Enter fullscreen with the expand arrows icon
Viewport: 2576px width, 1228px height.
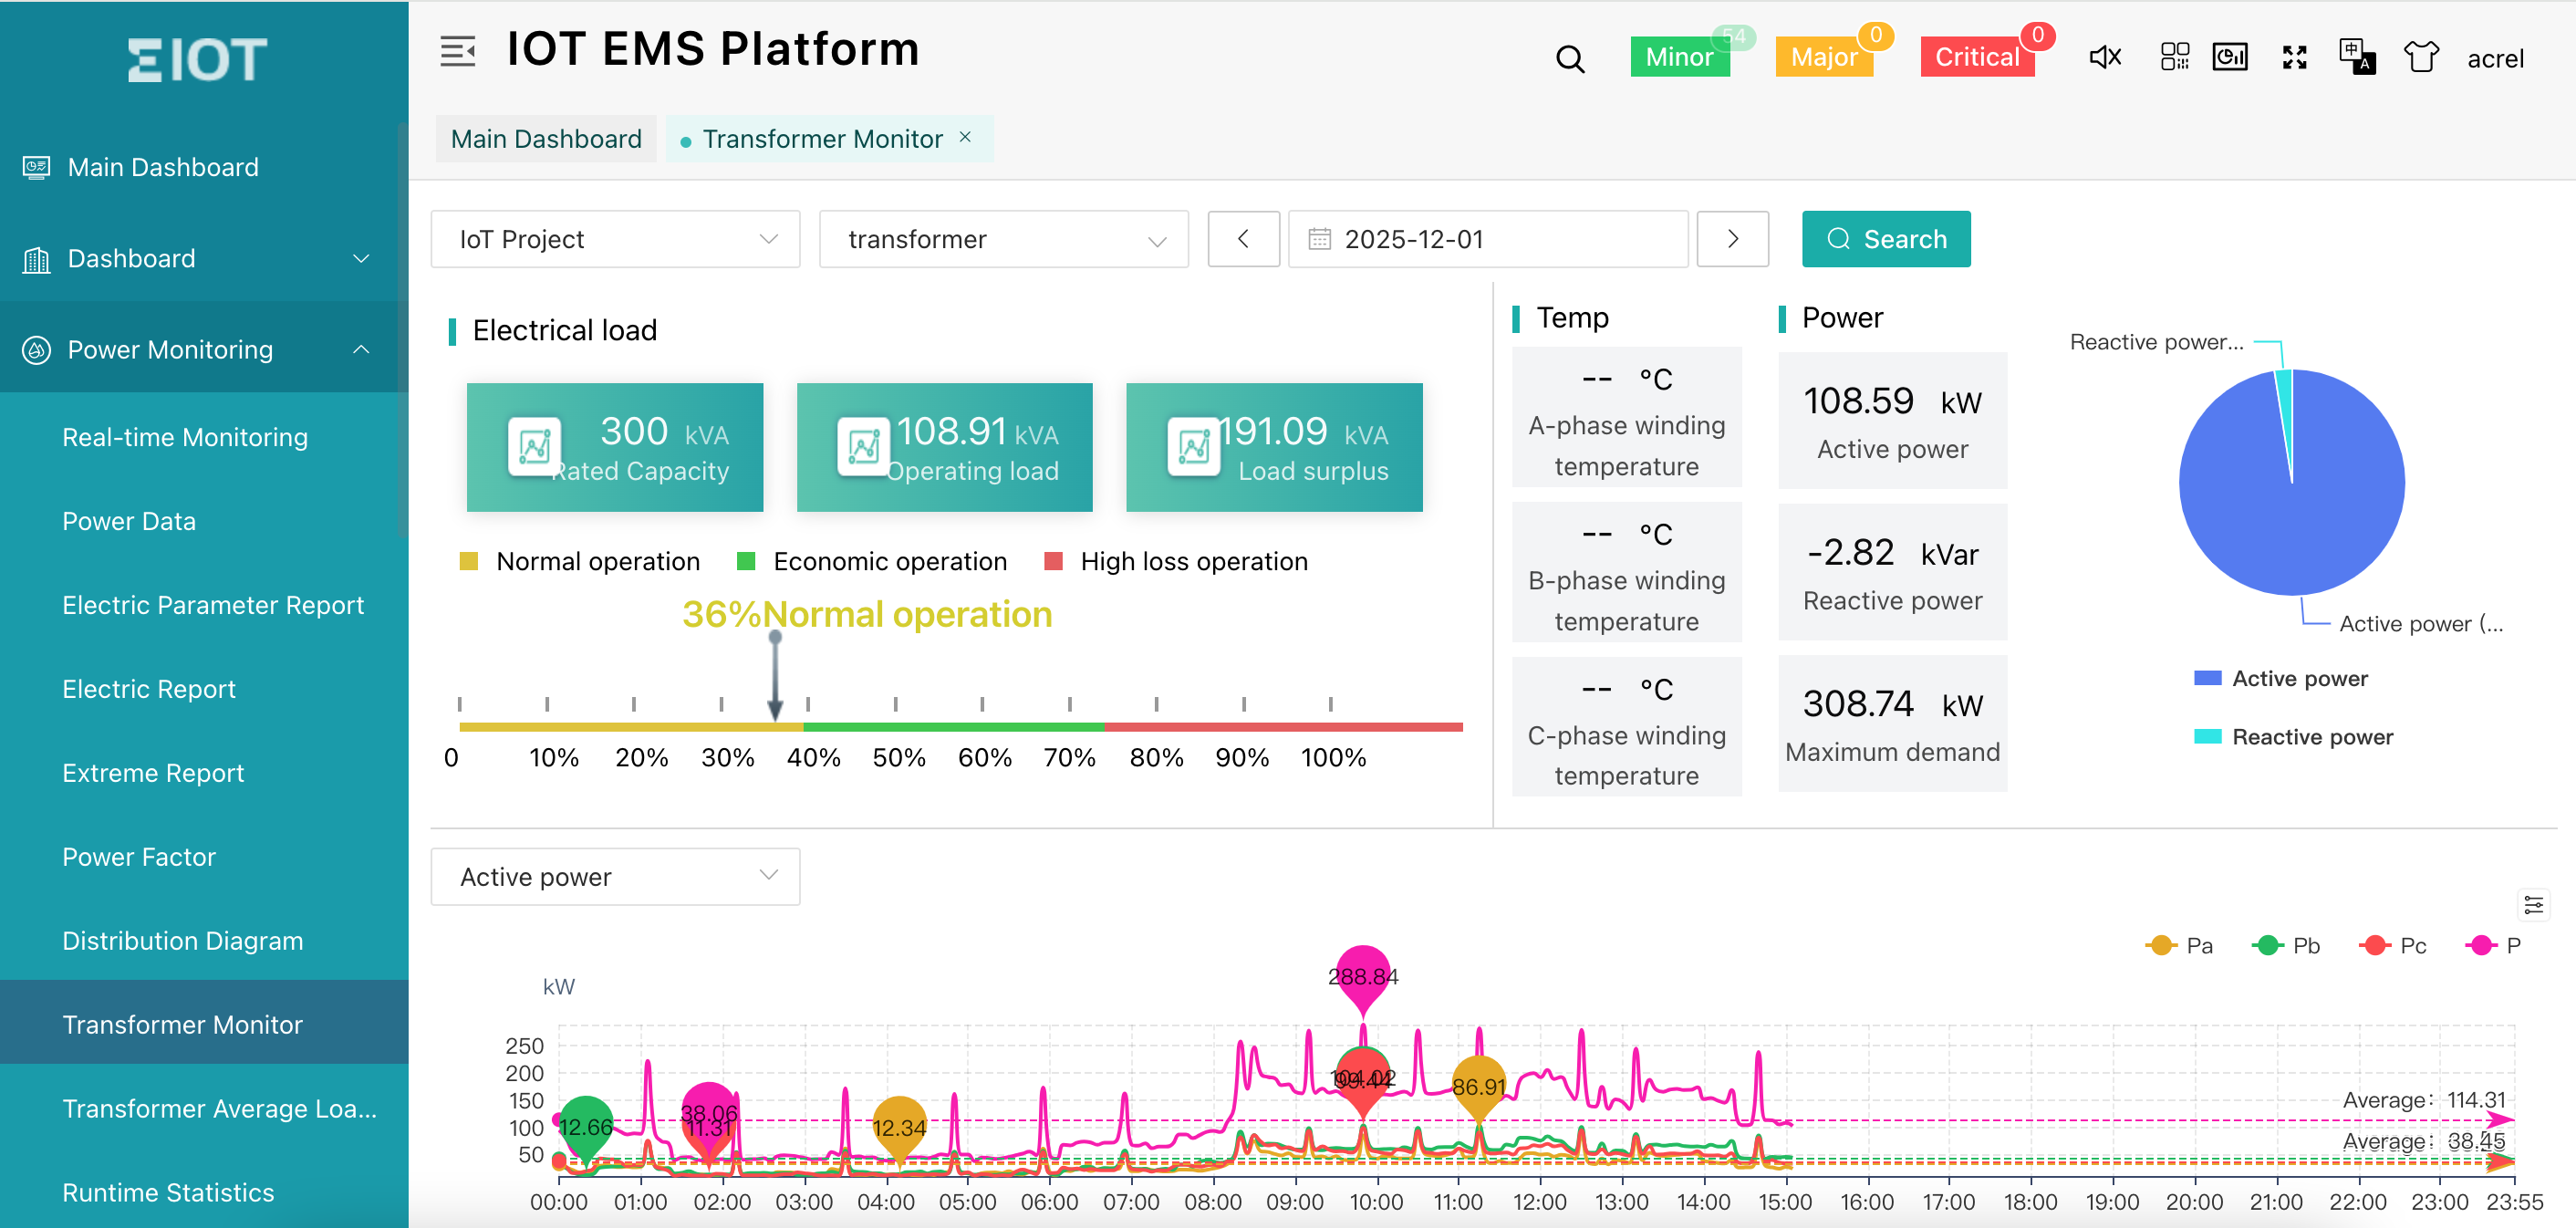click(x=2294, y=57)
